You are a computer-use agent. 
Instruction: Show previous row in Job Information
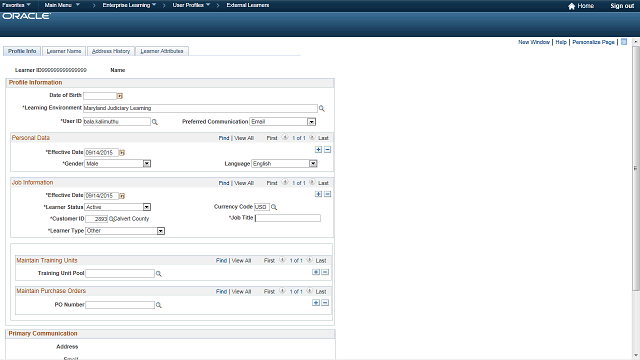click(x=285, y=182)
